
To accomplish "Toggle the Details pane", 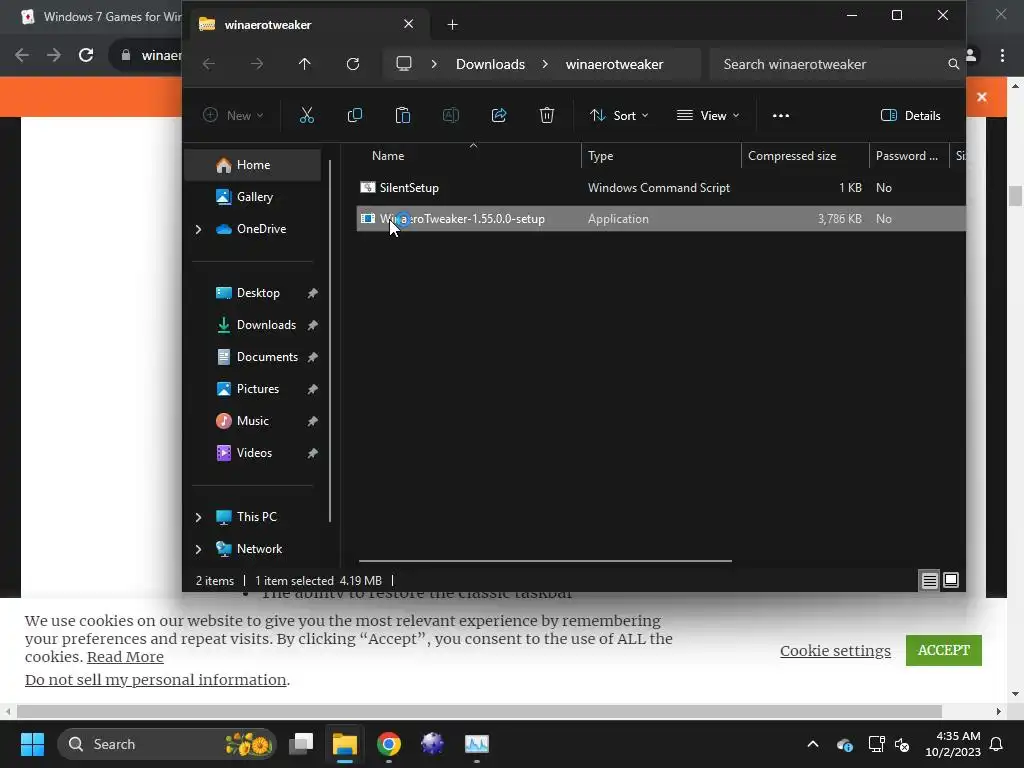I will point(910,116).
